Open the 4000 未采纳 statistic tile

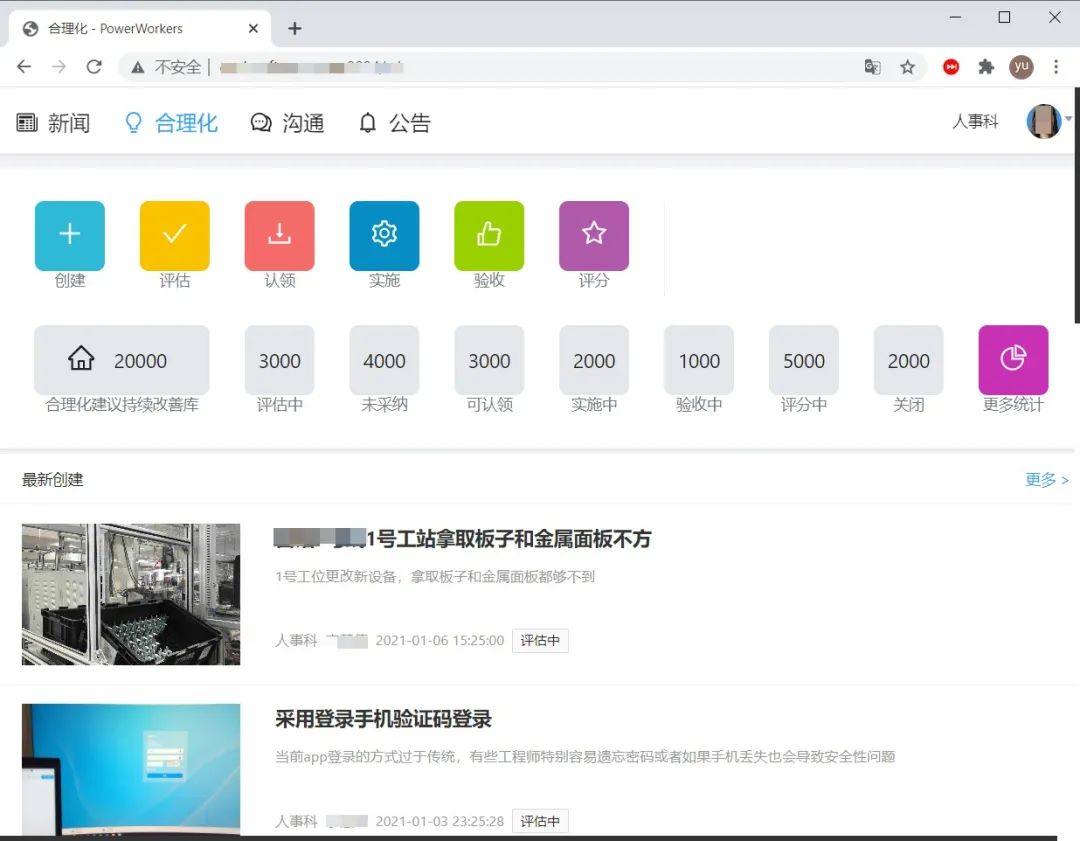[x=384, y=360]
